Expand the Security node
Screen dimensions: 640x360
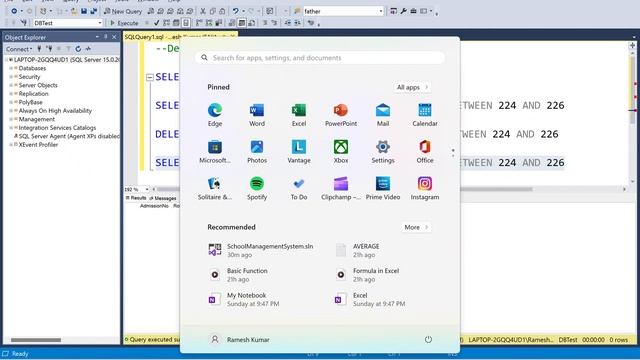(11, 77)
